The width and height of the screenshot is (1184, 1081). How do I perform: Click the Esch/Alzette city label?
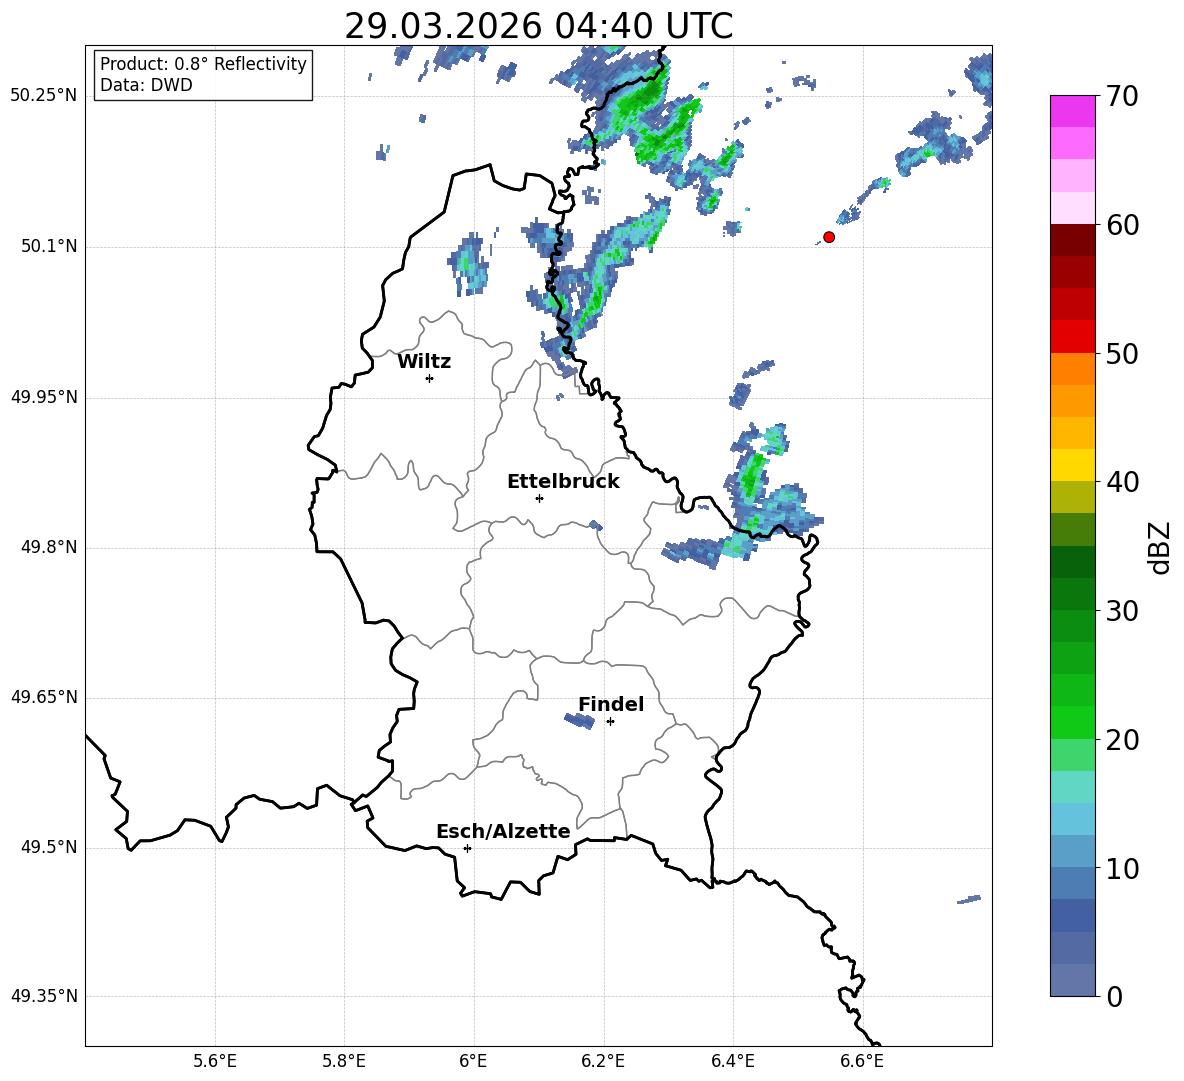(503, 832)
